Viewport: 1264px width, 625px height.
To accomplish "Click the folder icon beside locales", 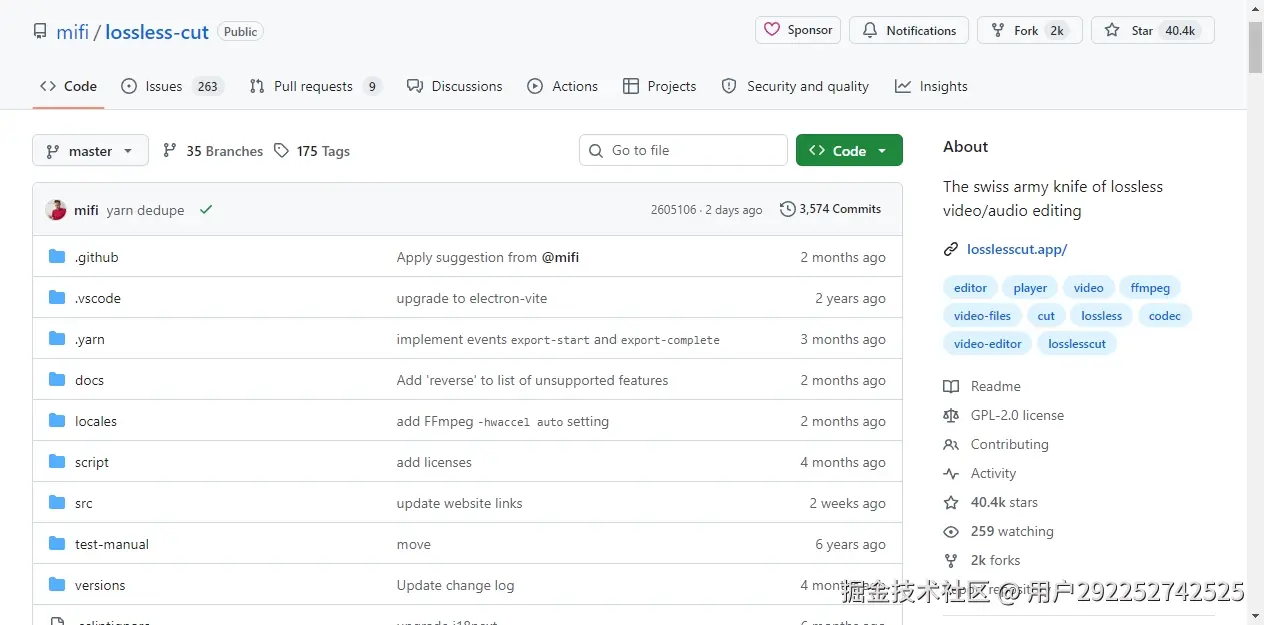I will tap(57, 421).
